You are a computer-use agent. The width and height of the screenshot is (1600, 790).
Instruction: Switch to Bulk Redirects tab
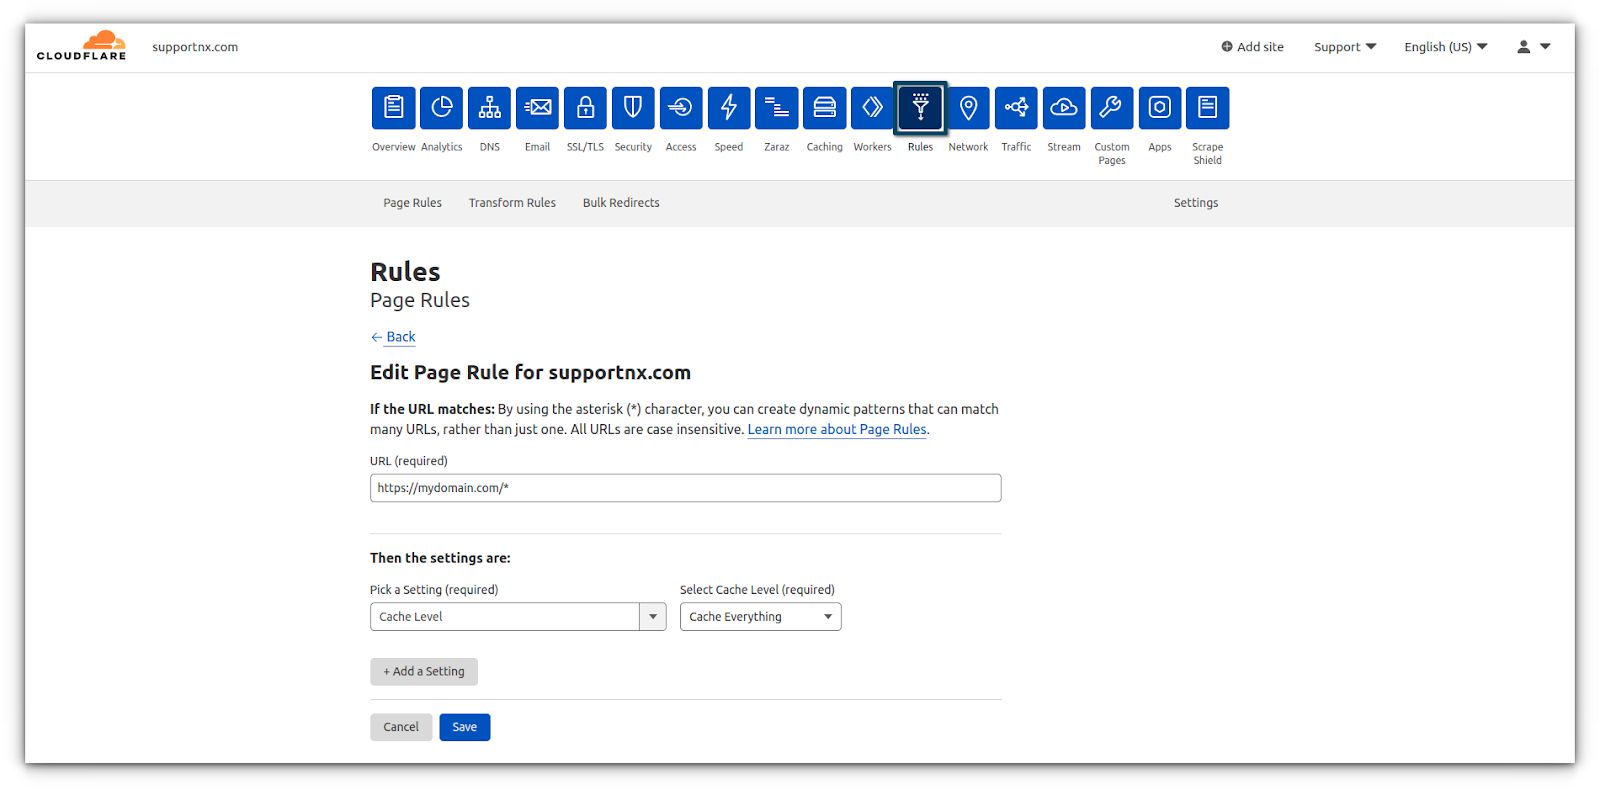tap(621, 203)
